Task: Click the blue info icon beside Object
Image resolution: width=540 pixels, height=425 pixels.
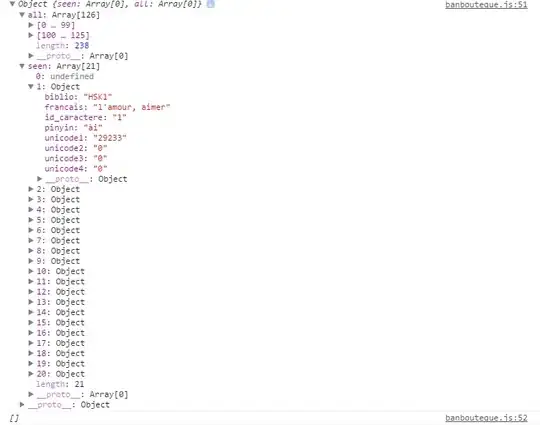Action: pos(211,4)
